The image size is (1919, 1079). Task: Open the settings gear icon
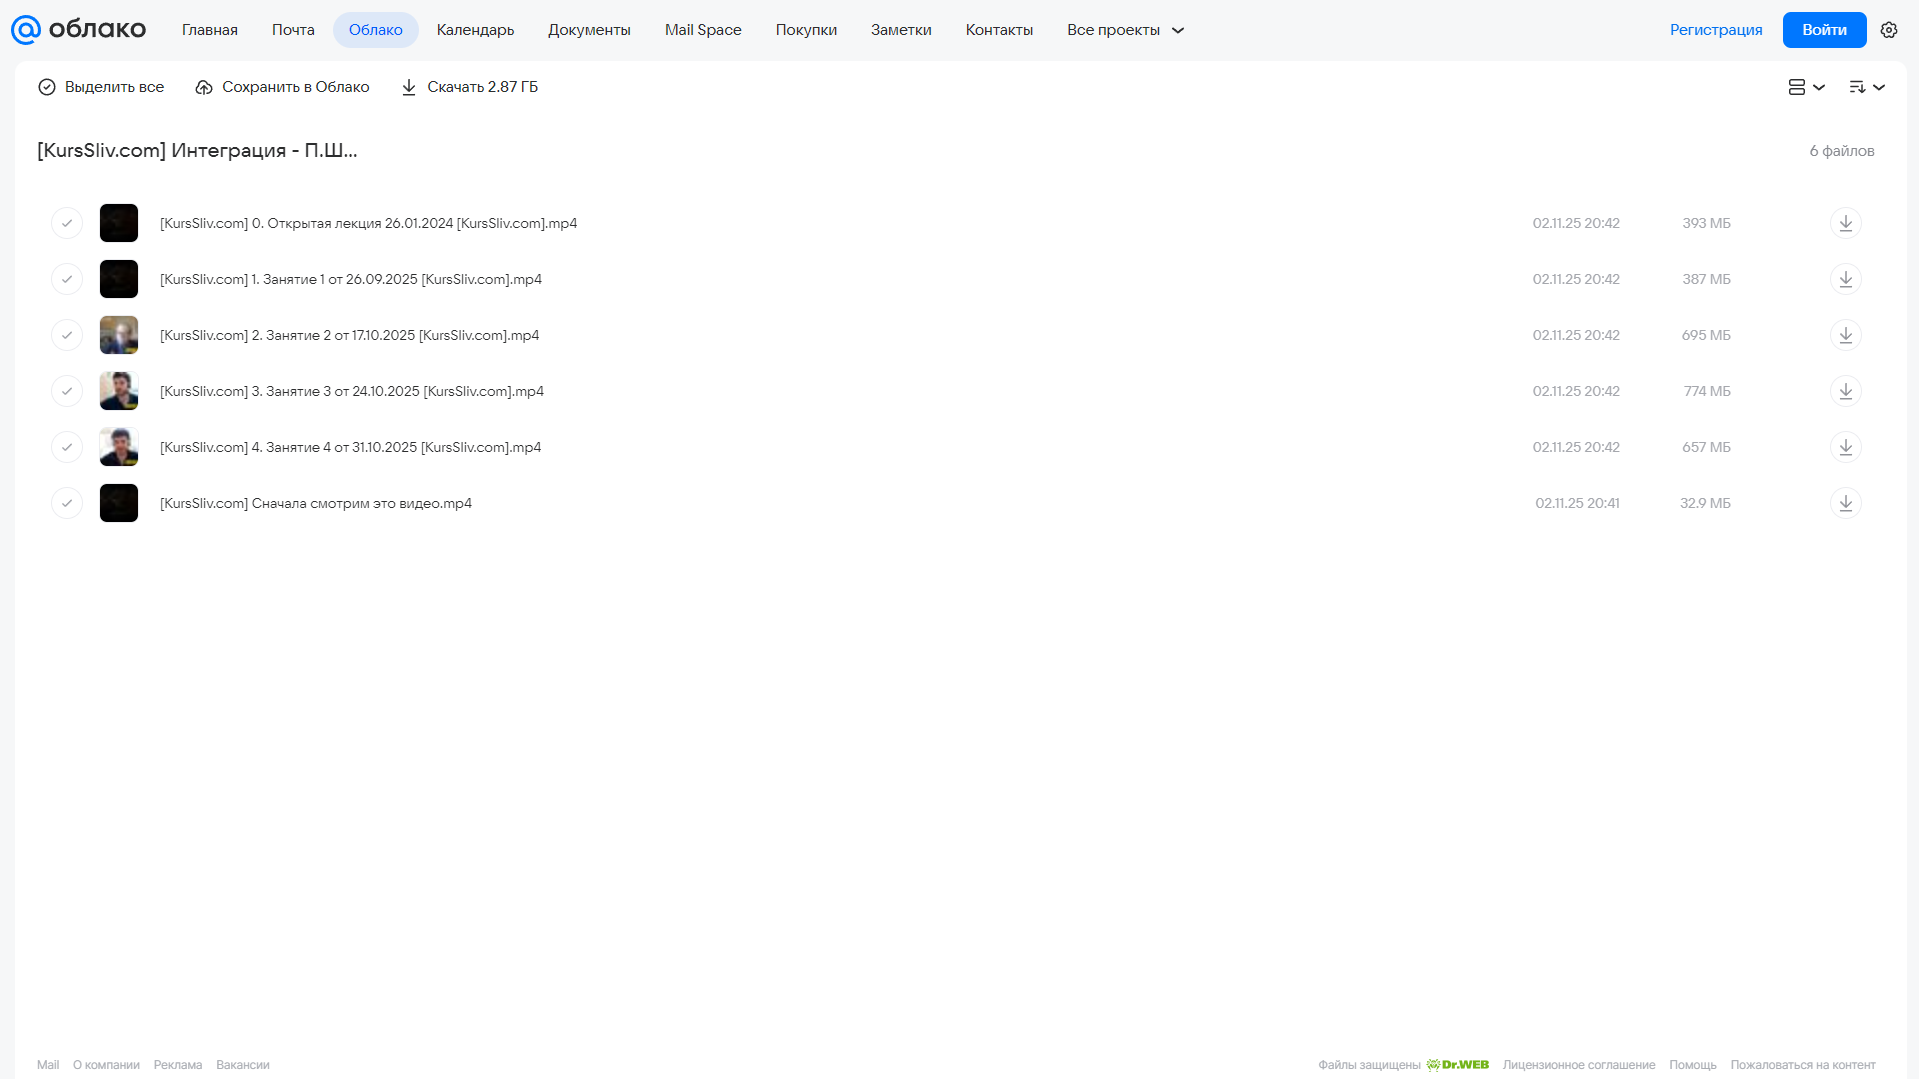pos(1888,30)
